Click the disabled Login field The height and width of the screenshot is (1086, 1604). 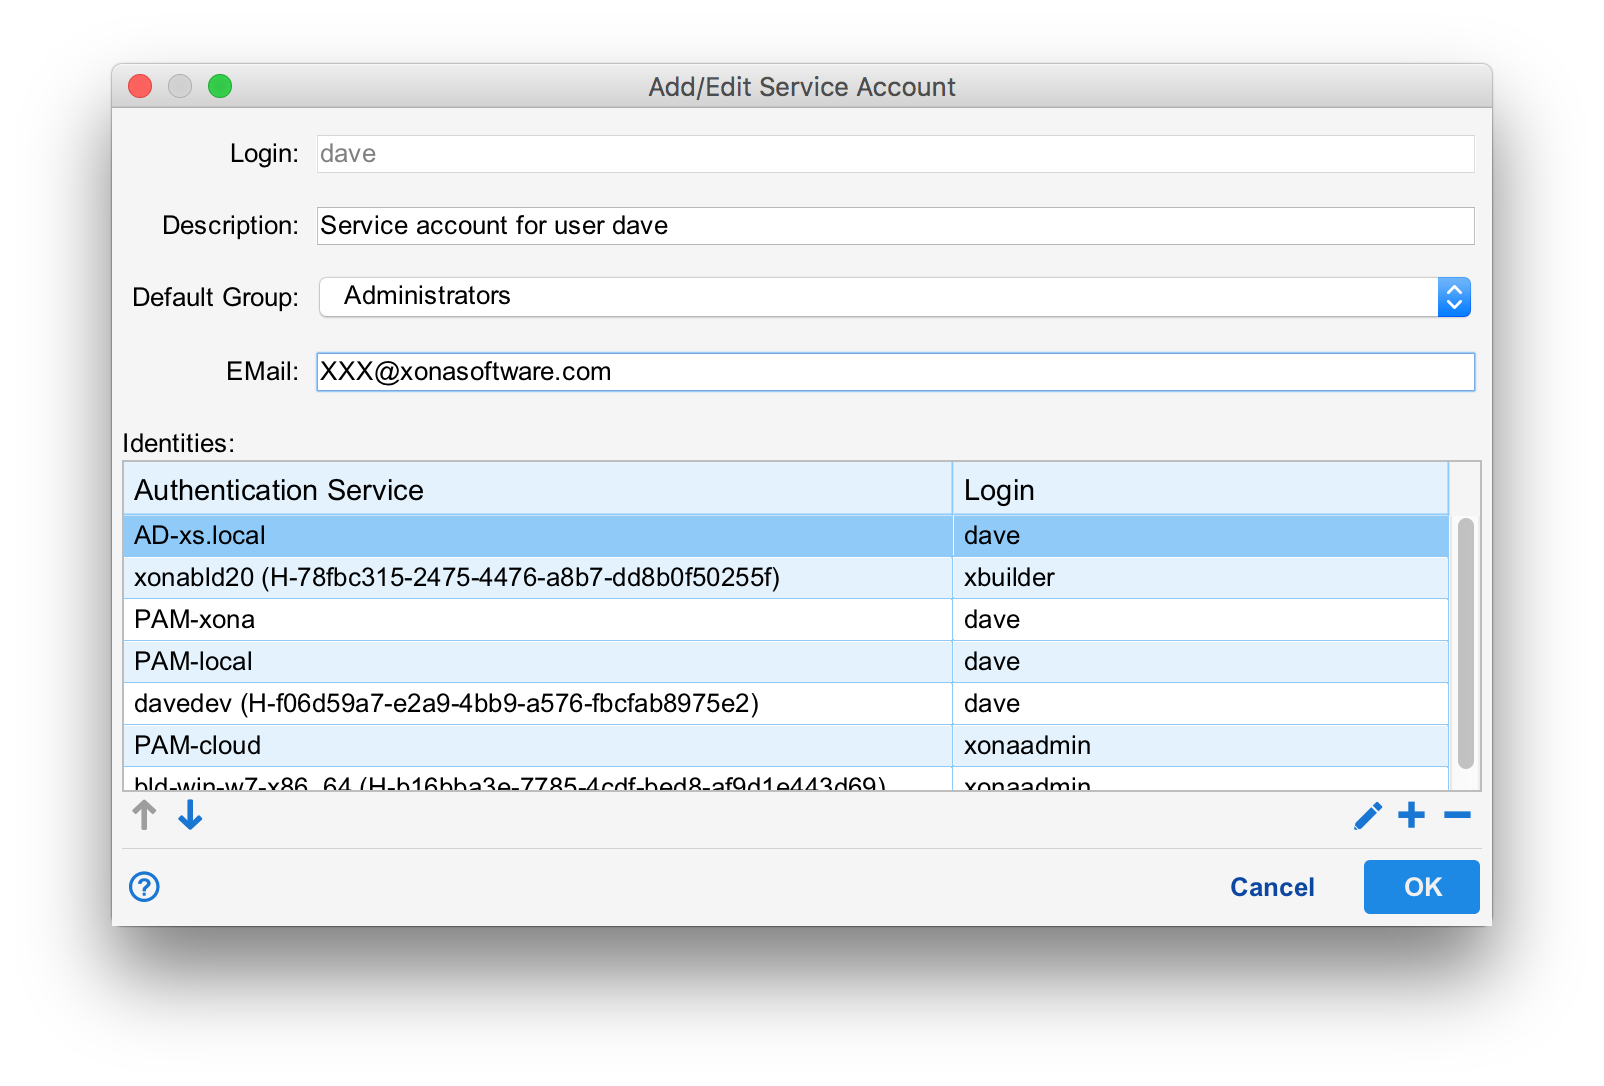[x=894, y=154]
